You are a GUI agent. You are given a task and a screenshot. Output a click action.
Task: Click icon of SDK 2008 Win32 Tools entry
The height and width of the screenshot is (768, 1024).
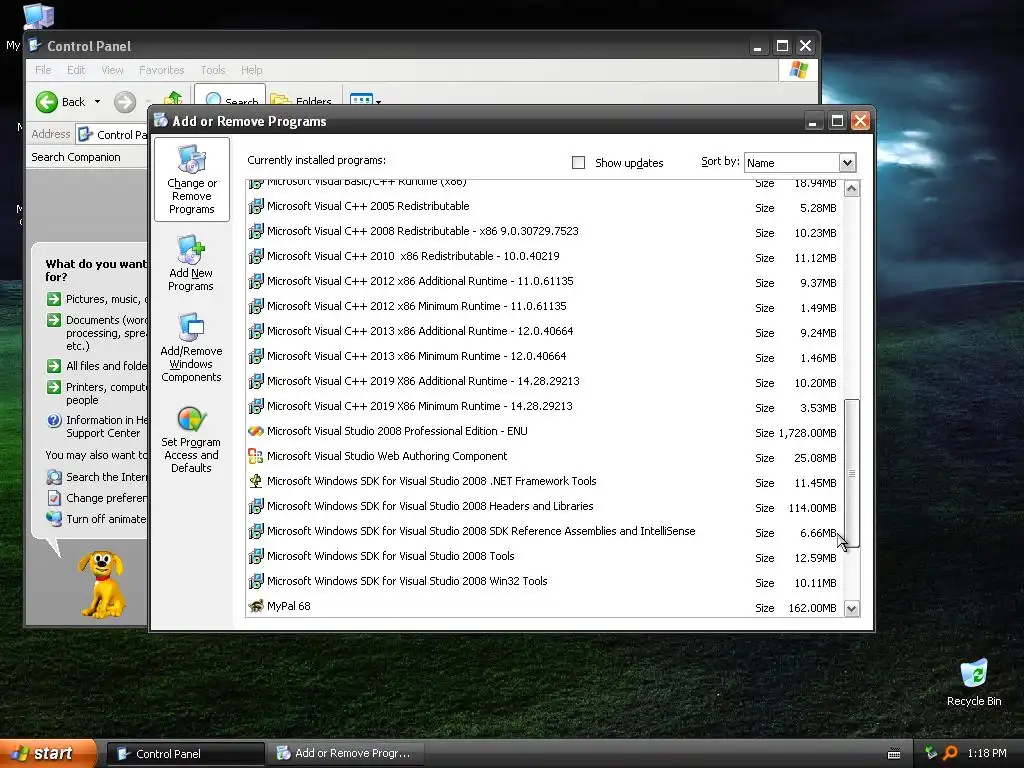point(256,581)
